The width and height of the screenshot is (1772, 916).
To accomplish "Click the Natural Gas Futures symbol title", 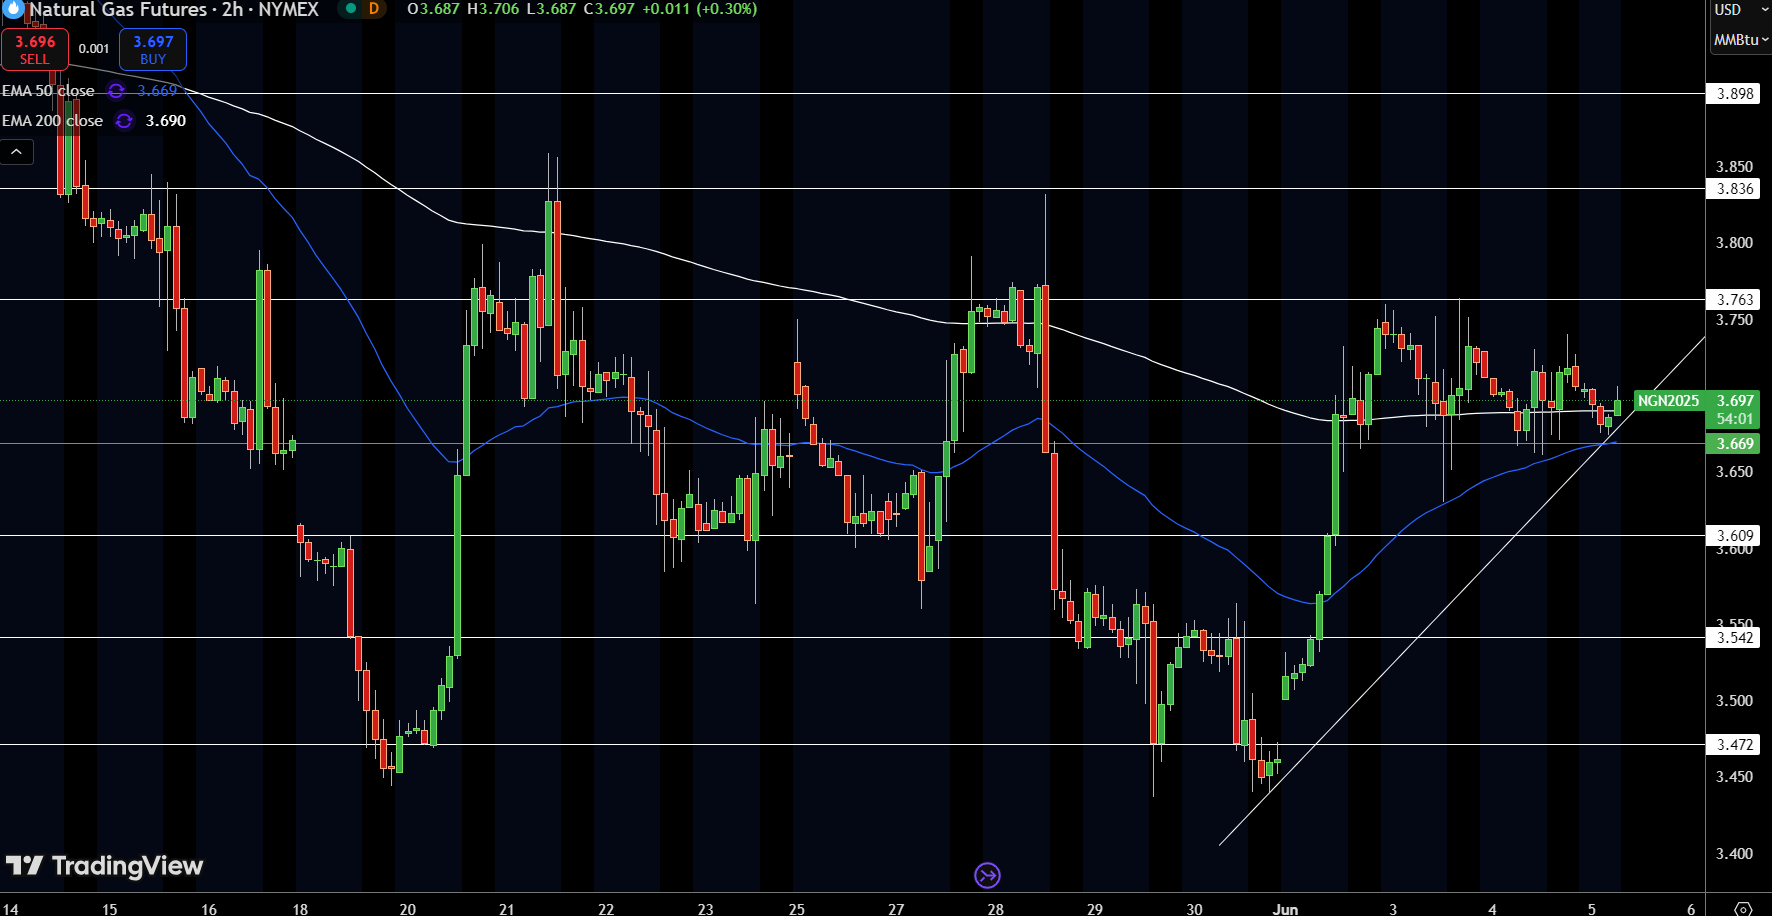I will 174,9.
